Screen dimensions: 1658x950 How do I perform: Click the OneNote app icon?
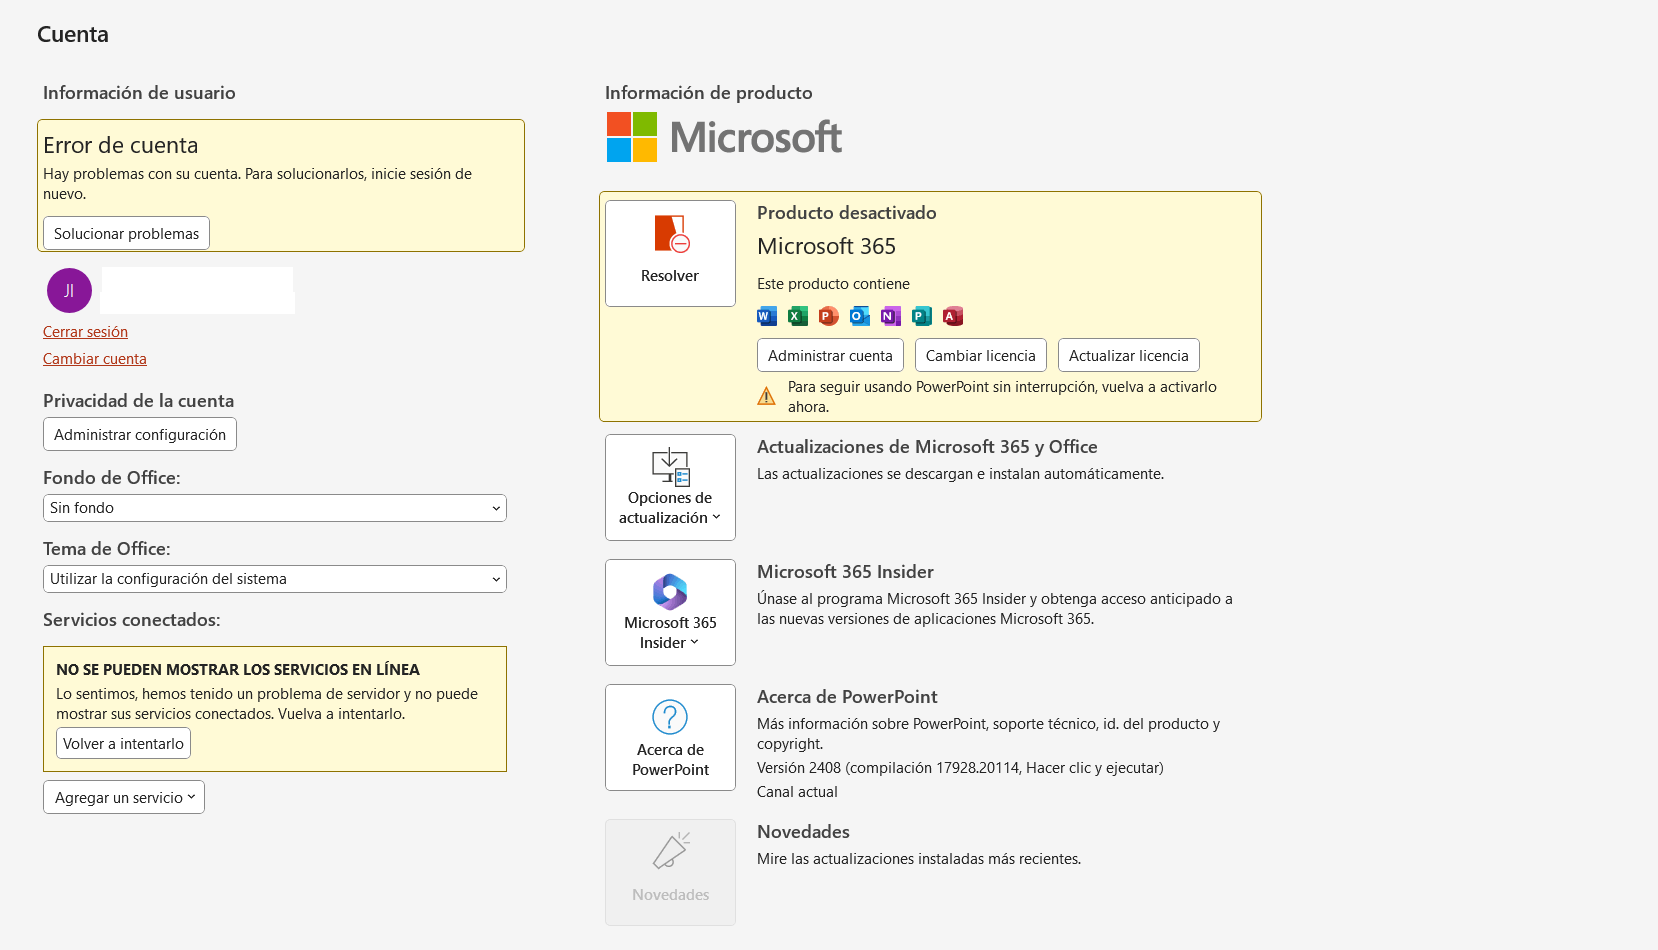[891, 316]
